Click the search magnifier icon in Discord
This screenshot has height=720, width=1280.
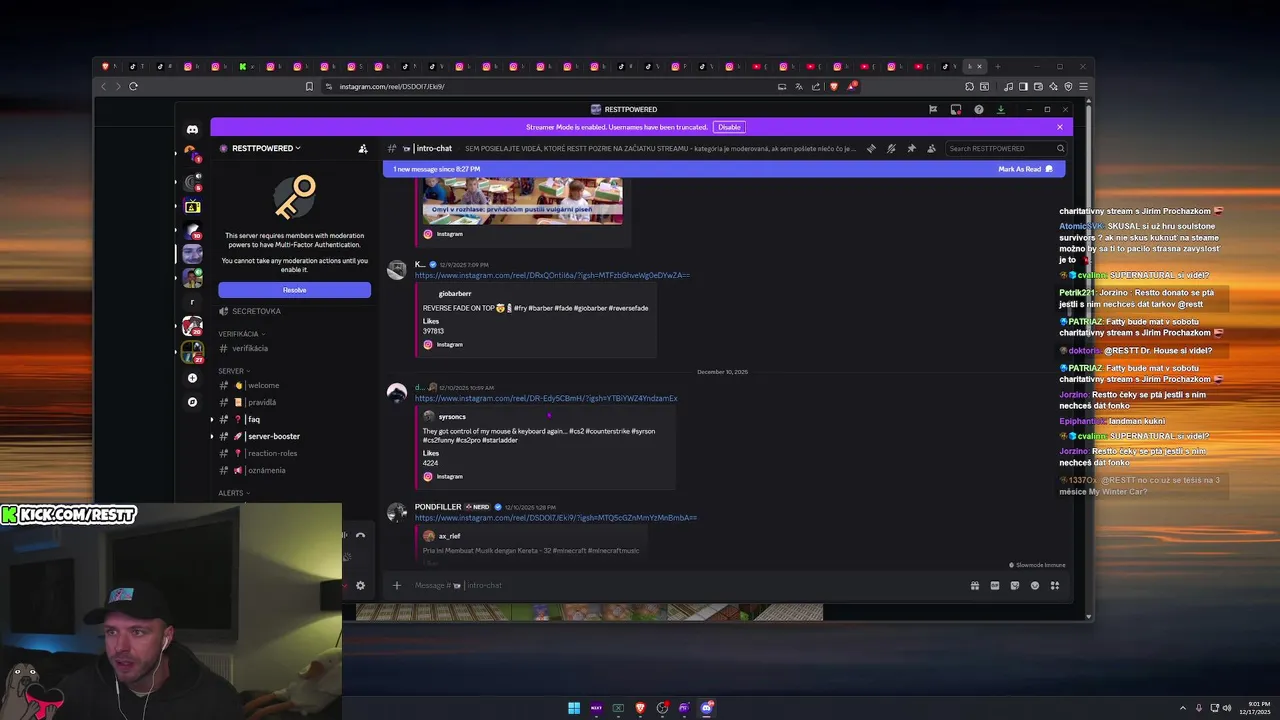point(1060,148)
